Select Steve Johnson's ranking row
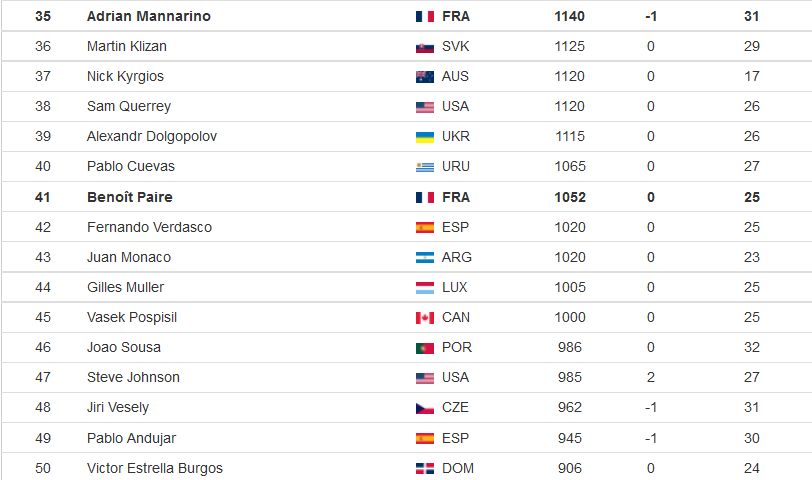 pos(407,377)
